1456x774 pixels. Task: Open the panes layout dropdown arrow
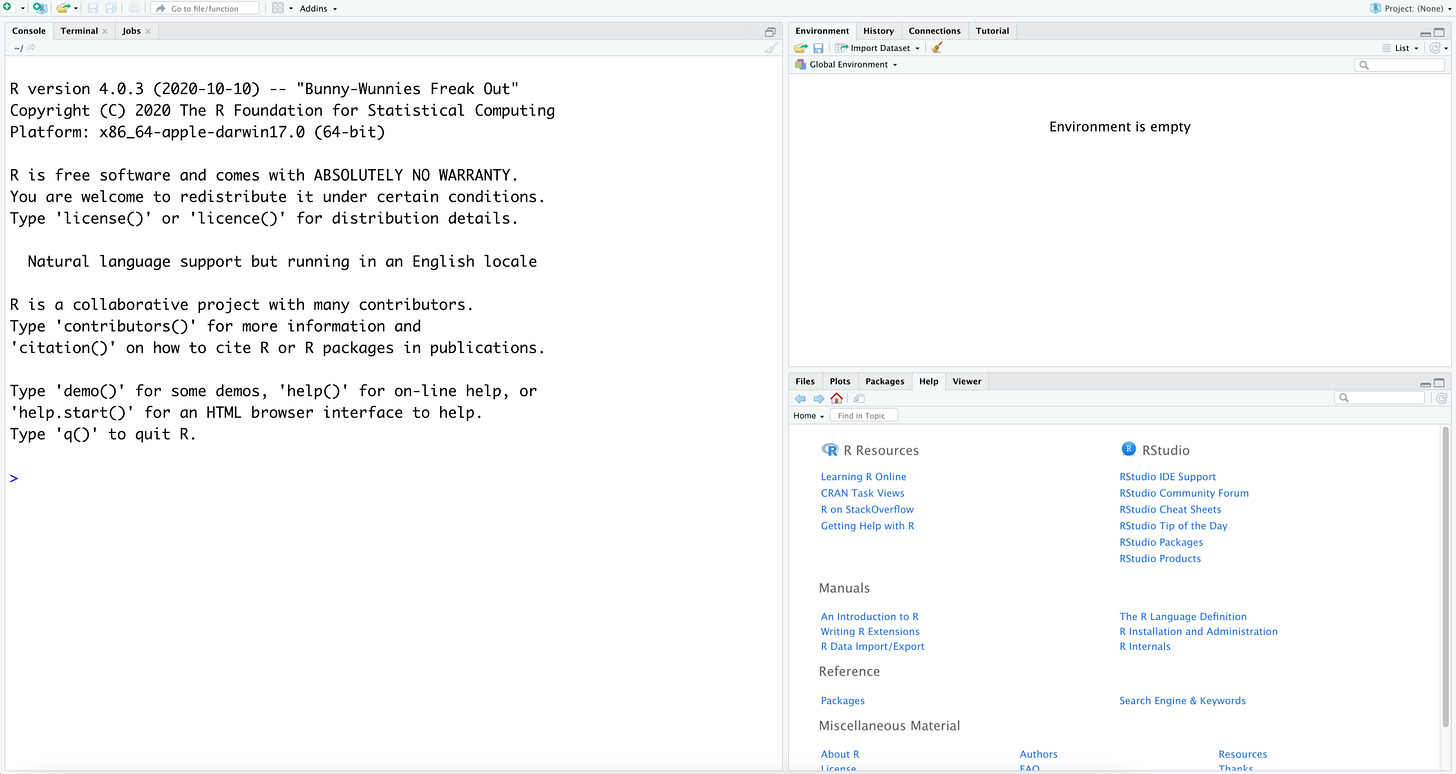291,8
